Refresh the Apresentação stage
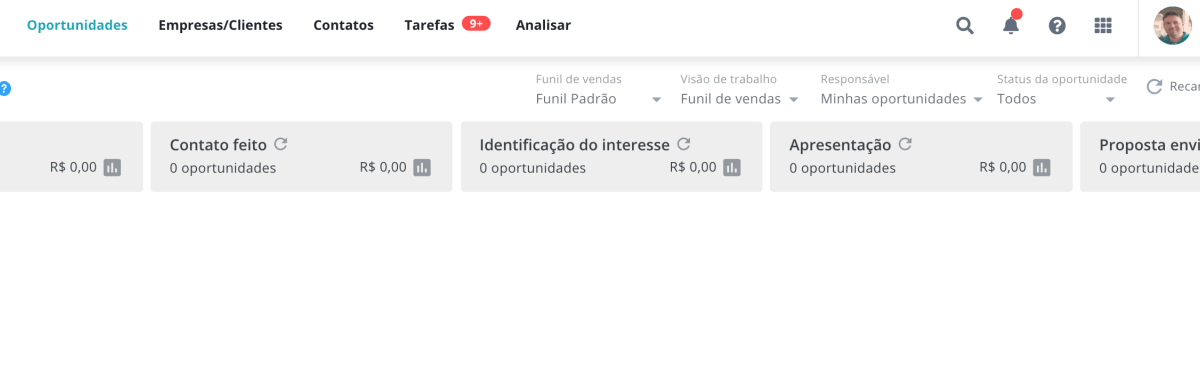 (905, 144)
